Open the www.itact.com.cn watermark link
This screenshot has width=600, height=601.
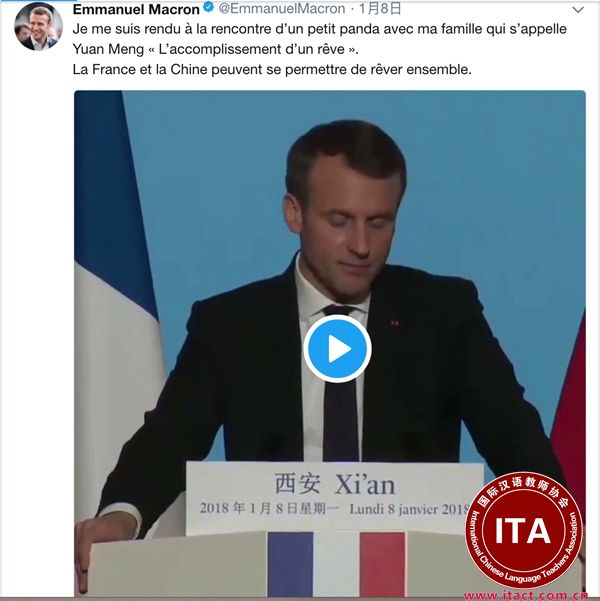[x=526, y=596]
